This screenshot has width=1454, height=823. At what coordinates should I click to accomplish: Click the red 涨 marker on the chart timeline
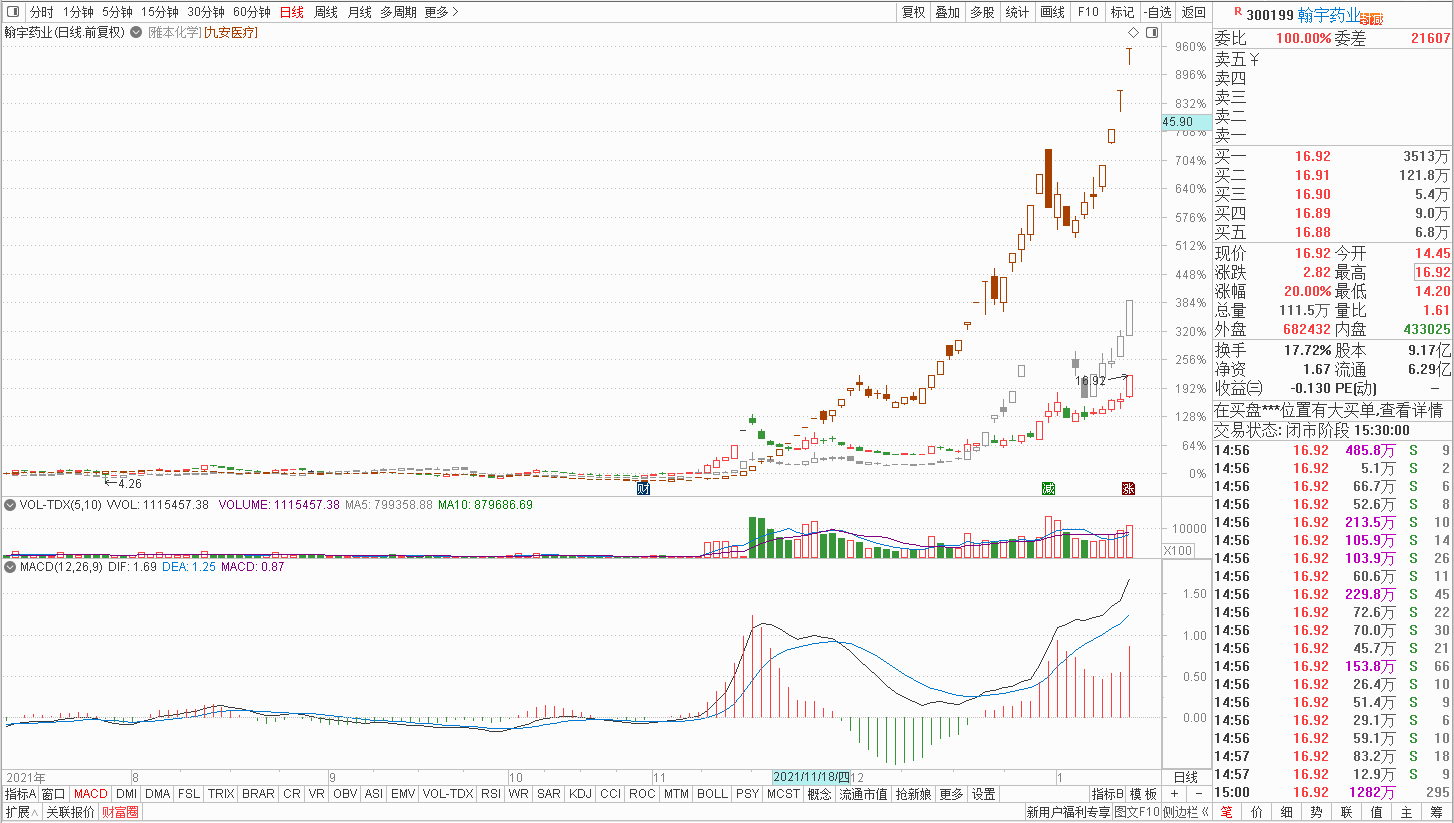pos(1128,488)
